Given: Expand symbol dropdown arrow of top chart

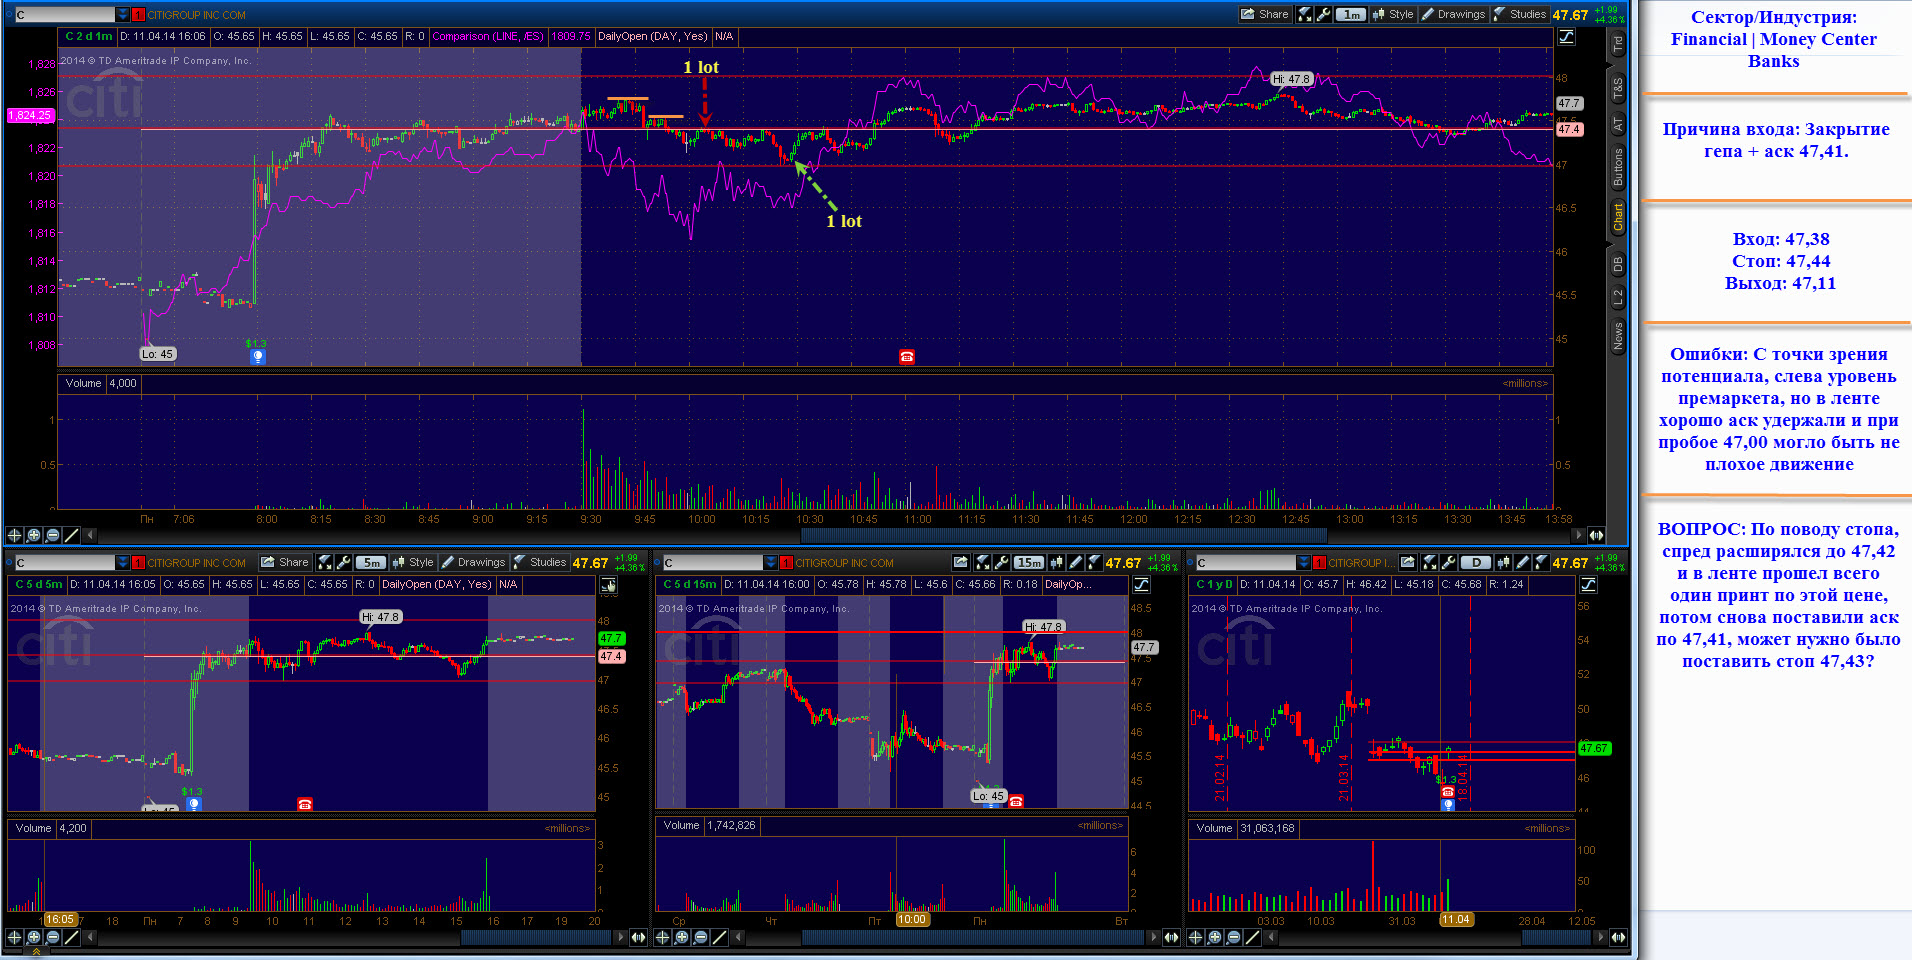Looking at the screenshot, I should [123, 15].
